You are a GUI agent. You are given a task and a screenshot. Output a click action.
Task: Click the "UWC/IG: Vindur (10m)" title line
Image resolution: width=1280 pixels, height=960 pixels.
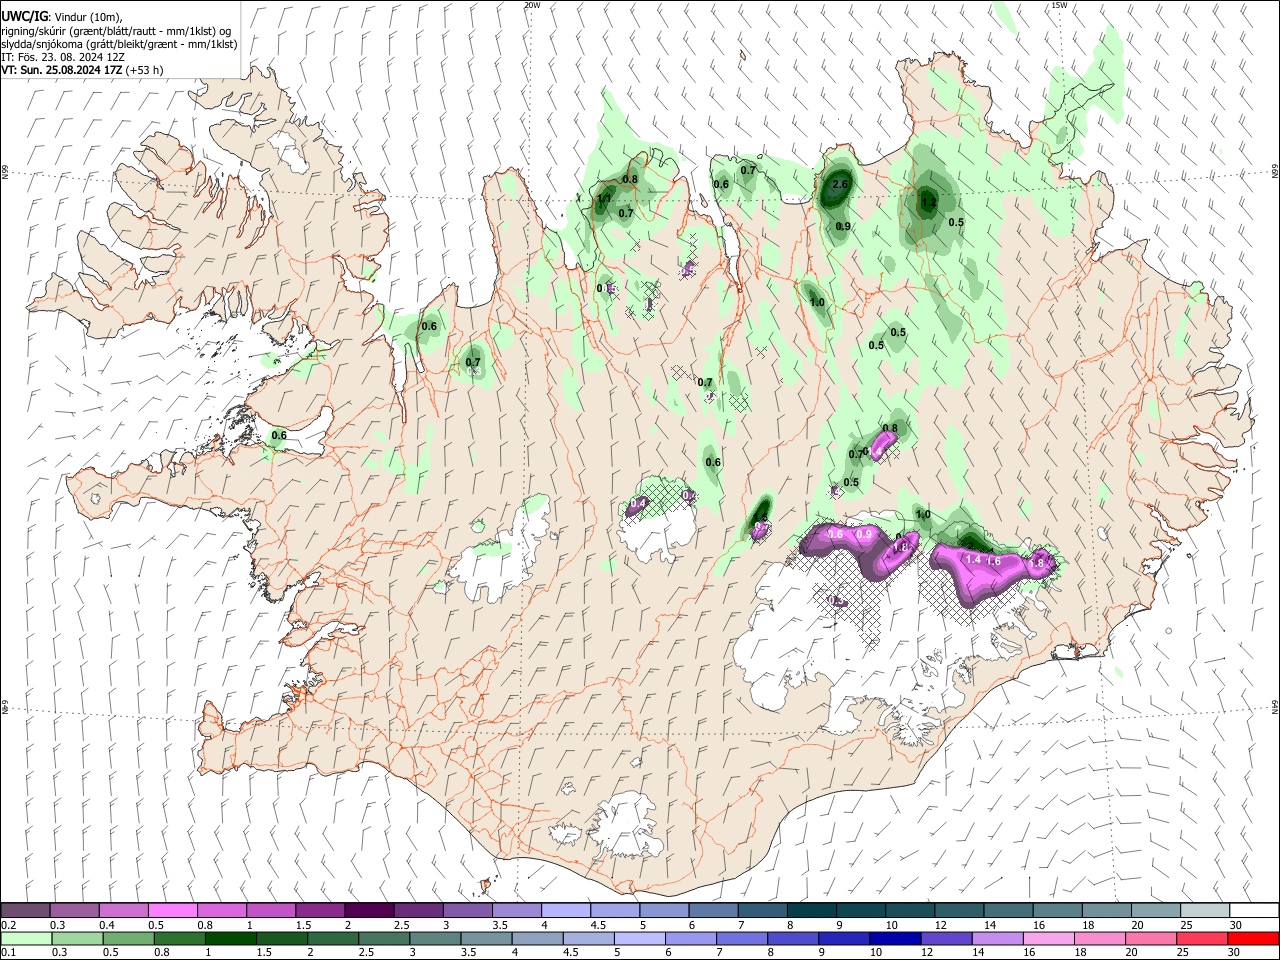(x=62, y=16)
